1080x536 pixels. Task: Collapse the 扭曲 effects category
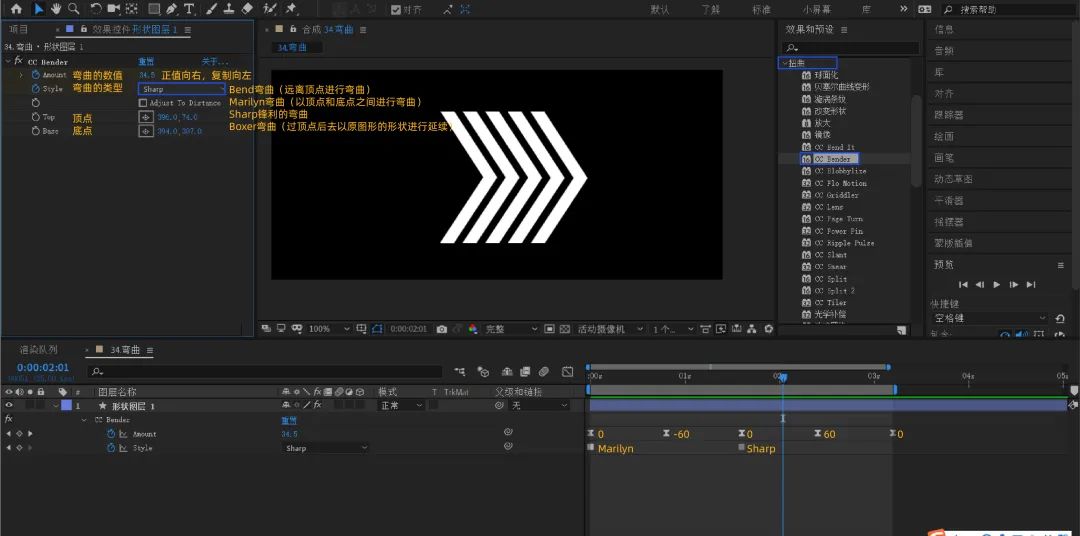tap(785, 63)
